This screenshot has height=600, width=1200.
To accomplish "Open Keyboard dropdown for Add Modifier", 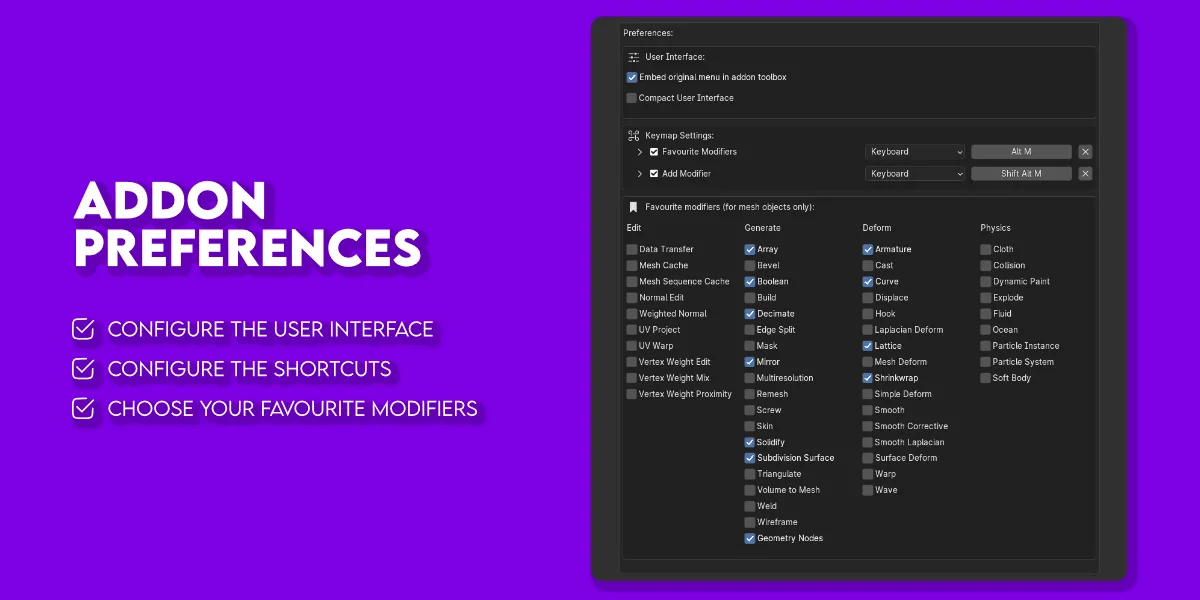I will pyautogui.click(x=915, y=174).
